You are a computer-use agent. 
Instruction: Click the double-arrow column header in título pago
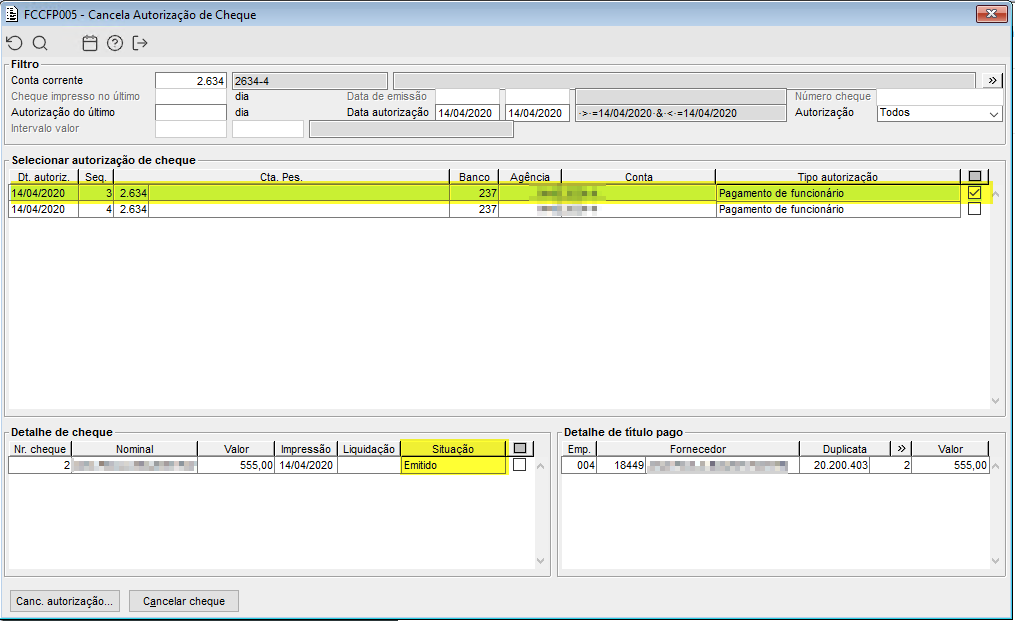coord(901,448)
